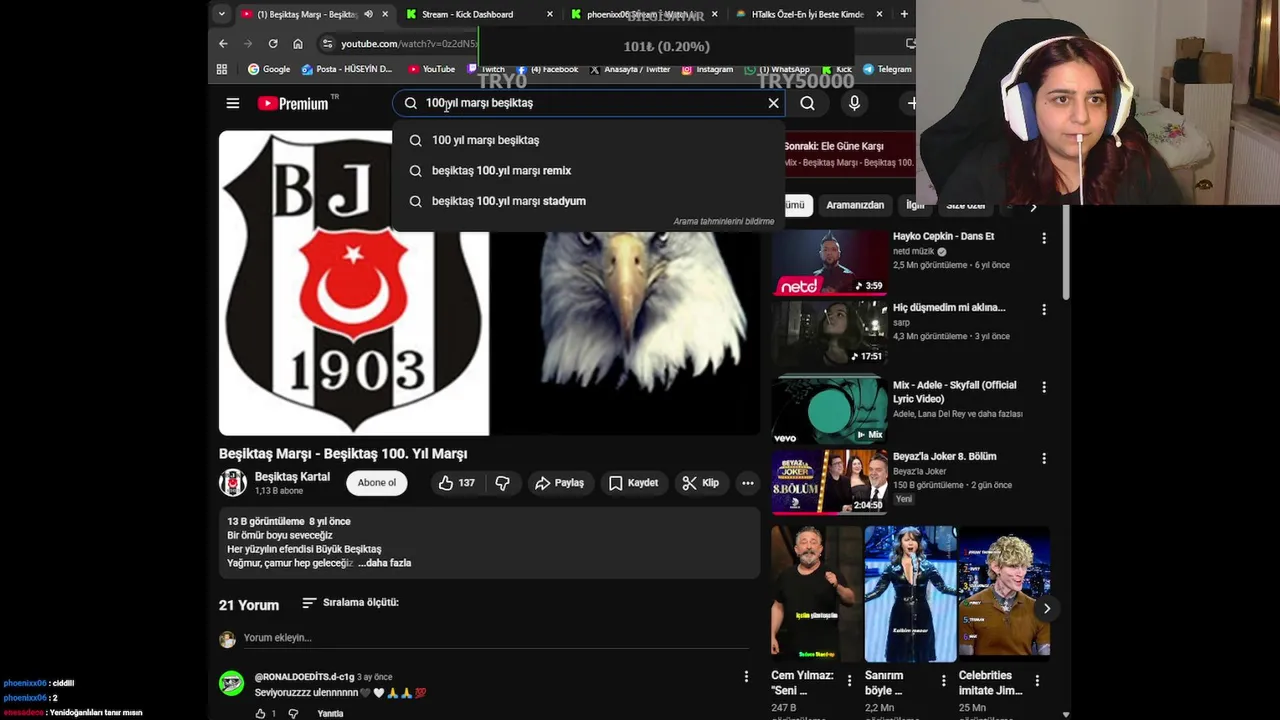Click the Beşiktaş video player area

click(x=489, y=283)
